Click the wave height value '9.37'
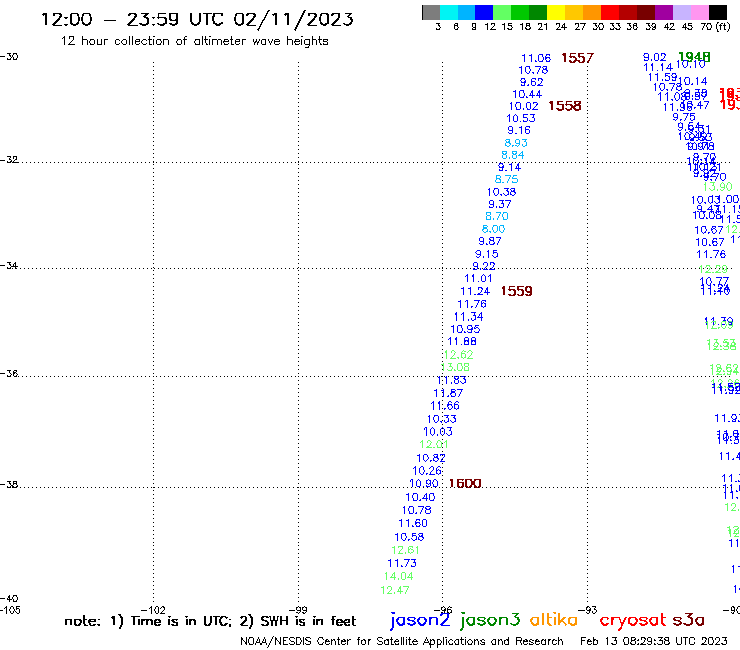The image size is (740, 650). pos(500,204)
